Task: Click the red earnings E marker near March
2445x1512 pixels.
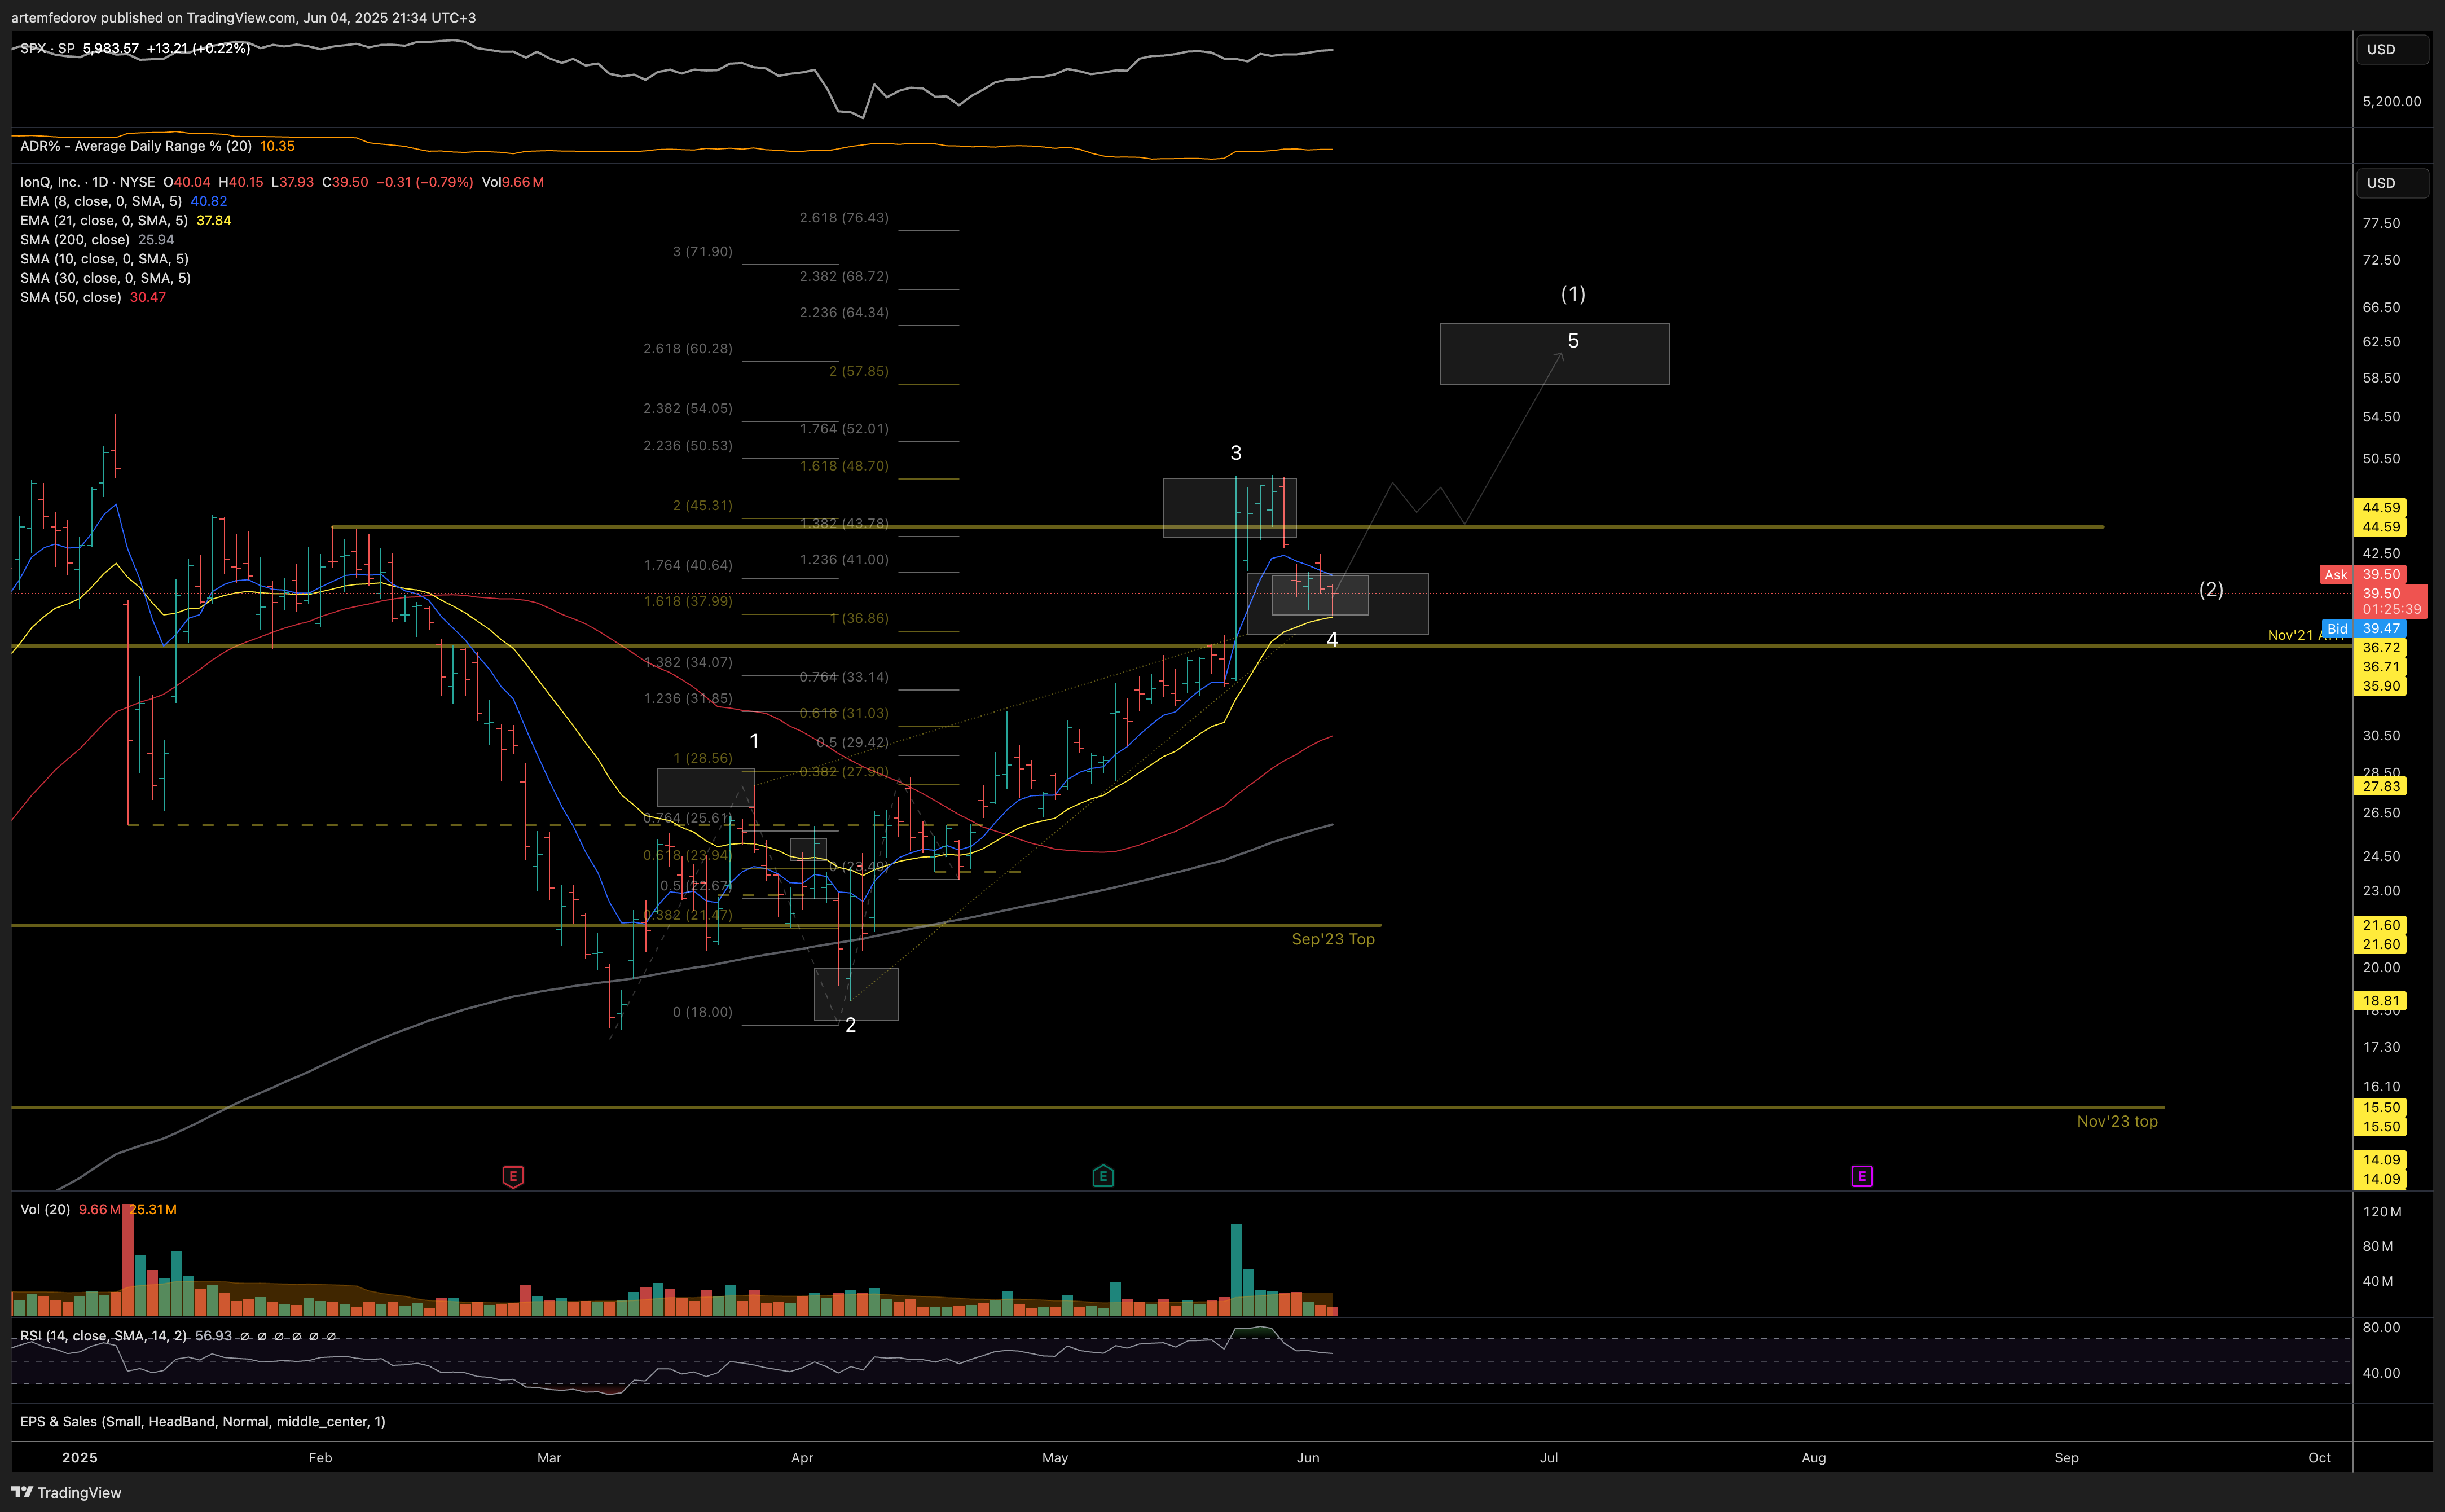Action: (x=512, y=1176)
